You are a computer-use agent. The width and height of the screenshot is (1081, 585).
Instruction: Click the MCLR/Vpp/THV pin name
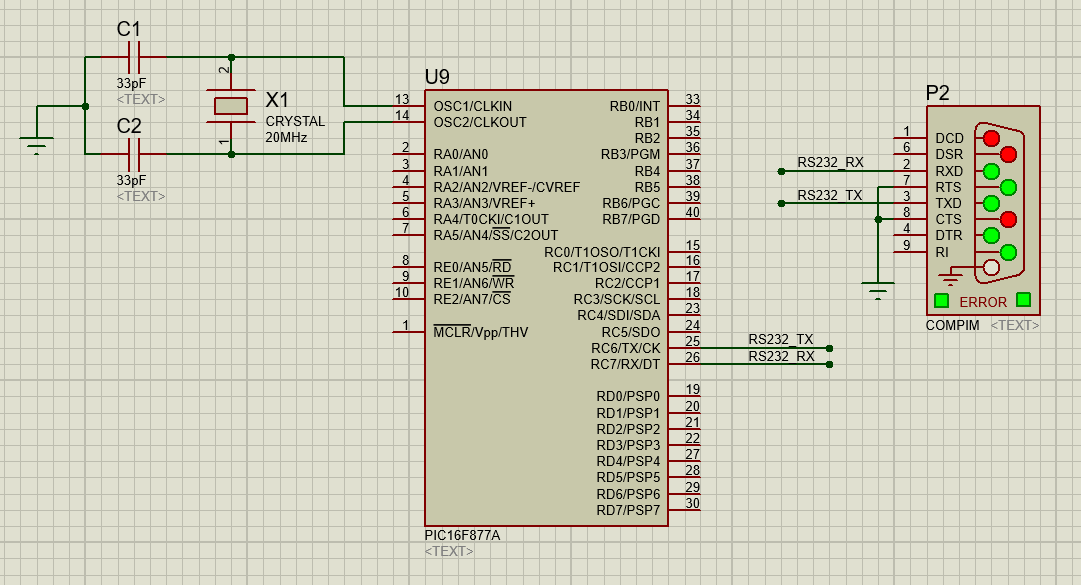[x=481, y=332]
